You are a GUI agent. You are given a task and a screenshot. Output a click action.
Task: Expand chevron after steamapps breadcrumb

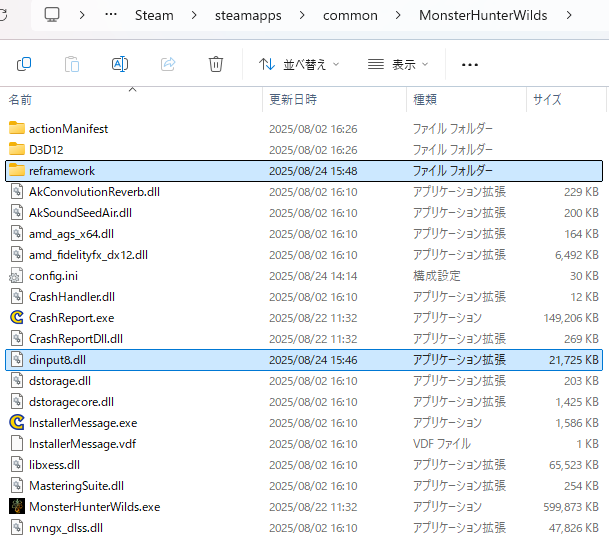(x=302, y=15)
